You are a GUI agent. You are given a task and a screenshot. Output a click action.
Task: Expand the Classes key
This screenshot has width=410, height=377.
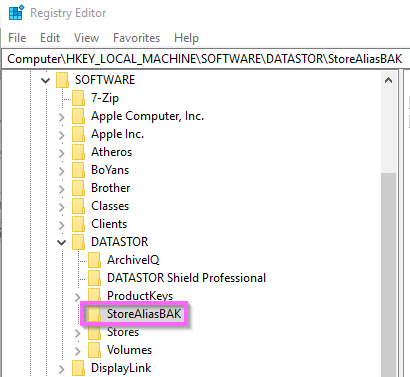coord(62,207)
